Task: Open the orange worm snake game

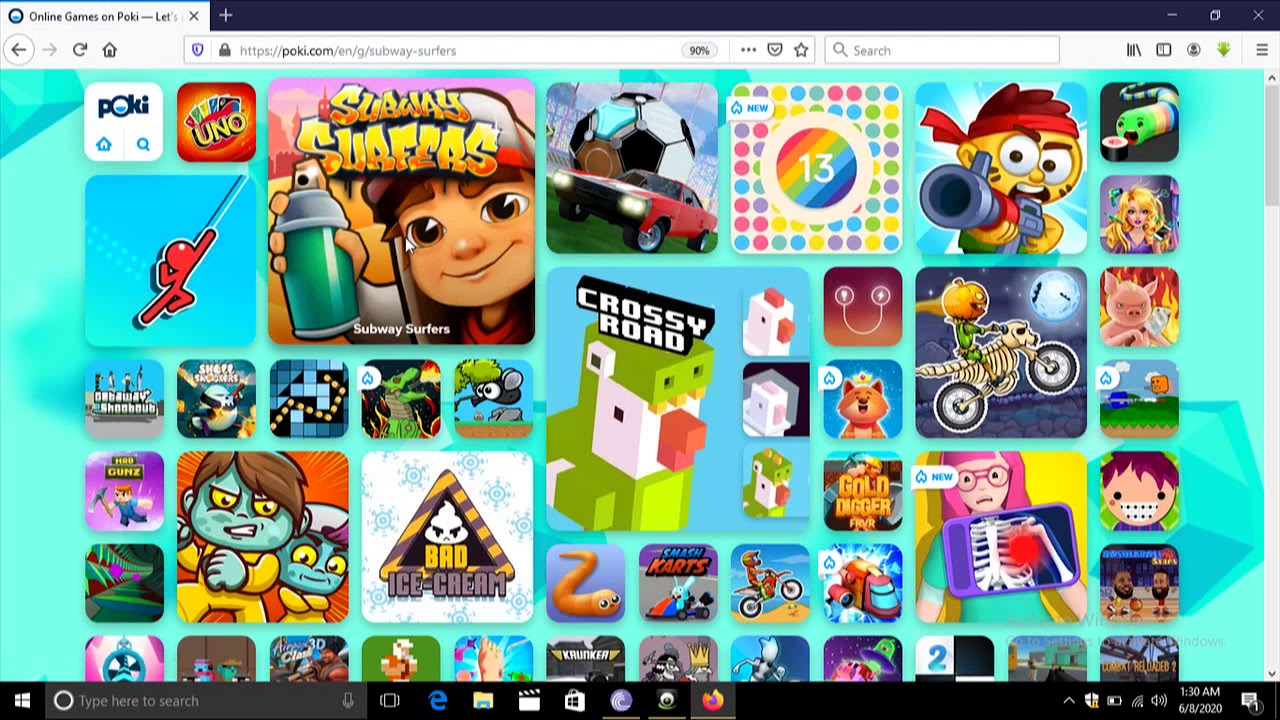Action: (586, 584)
